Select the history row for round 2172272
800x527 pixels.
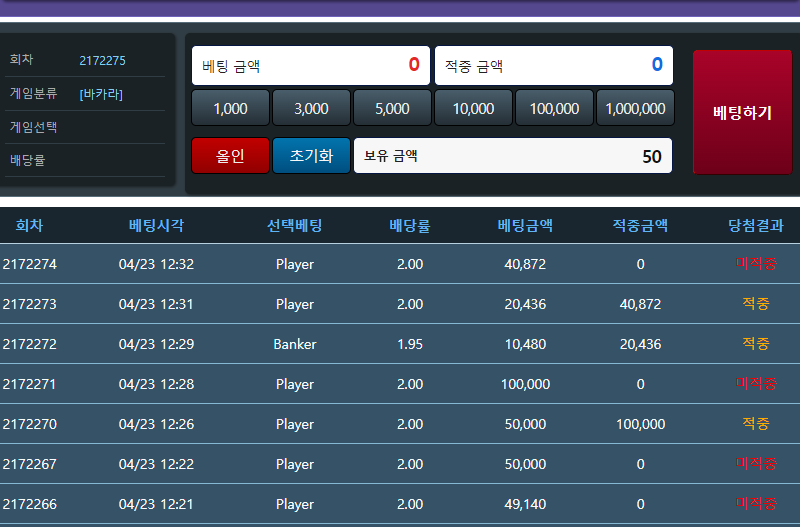(400, 344)
